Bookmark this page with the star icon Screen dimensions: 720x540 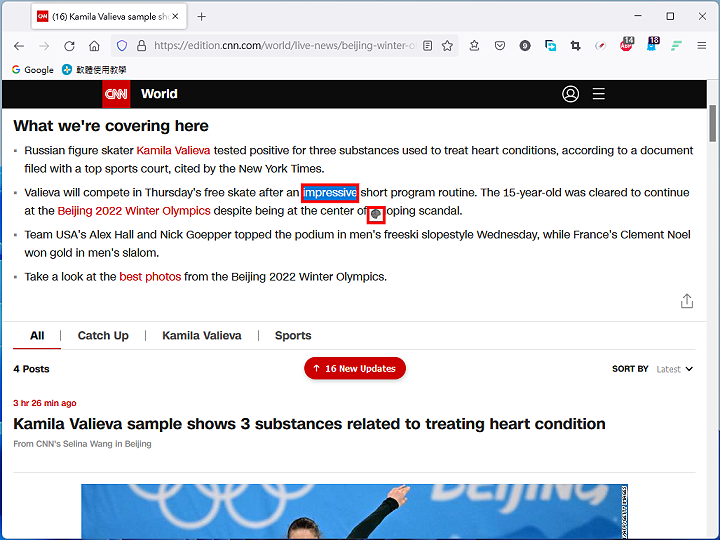point(447,45)
